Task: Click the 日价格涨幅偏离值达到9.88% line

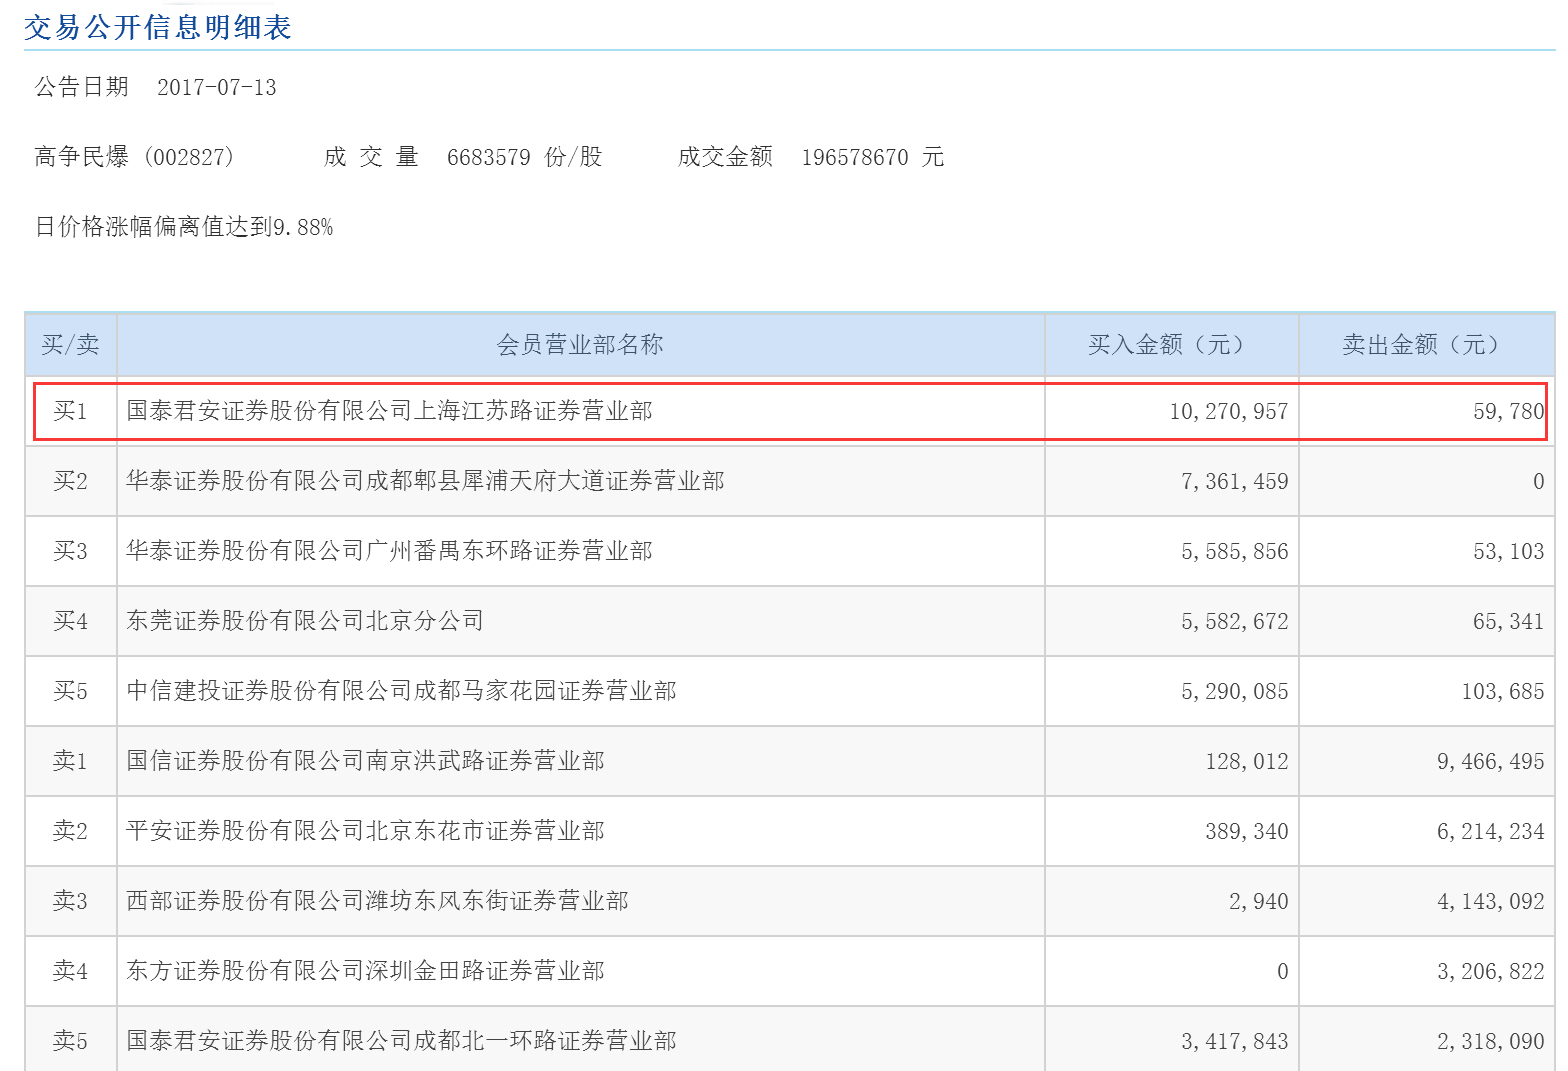Action: 184,227
